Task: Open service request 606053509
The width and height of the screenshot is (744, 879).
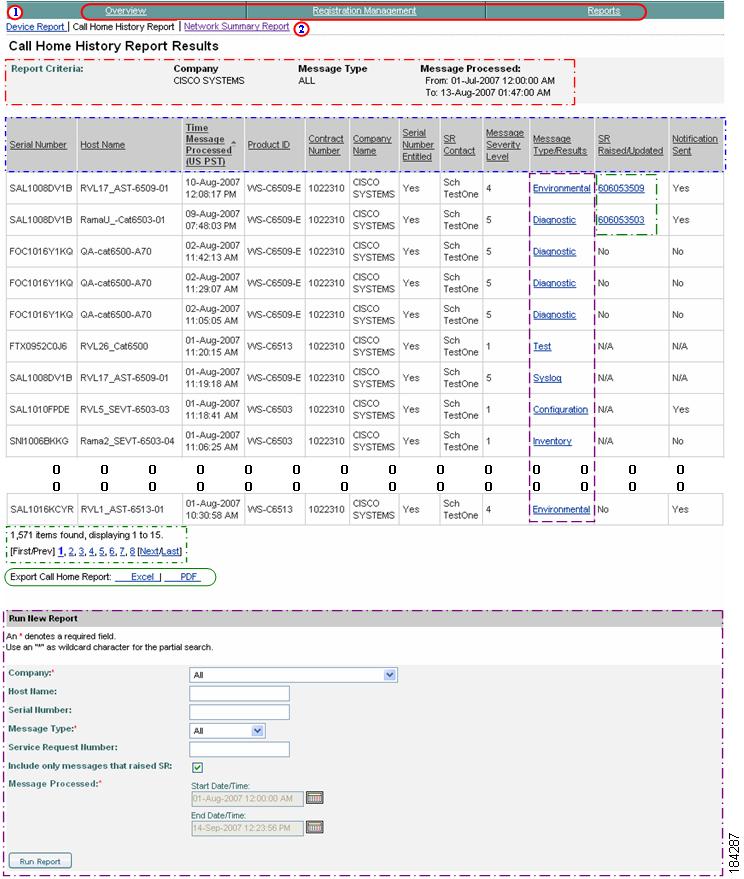Action: pyautogui.click(x=621, y=188)
